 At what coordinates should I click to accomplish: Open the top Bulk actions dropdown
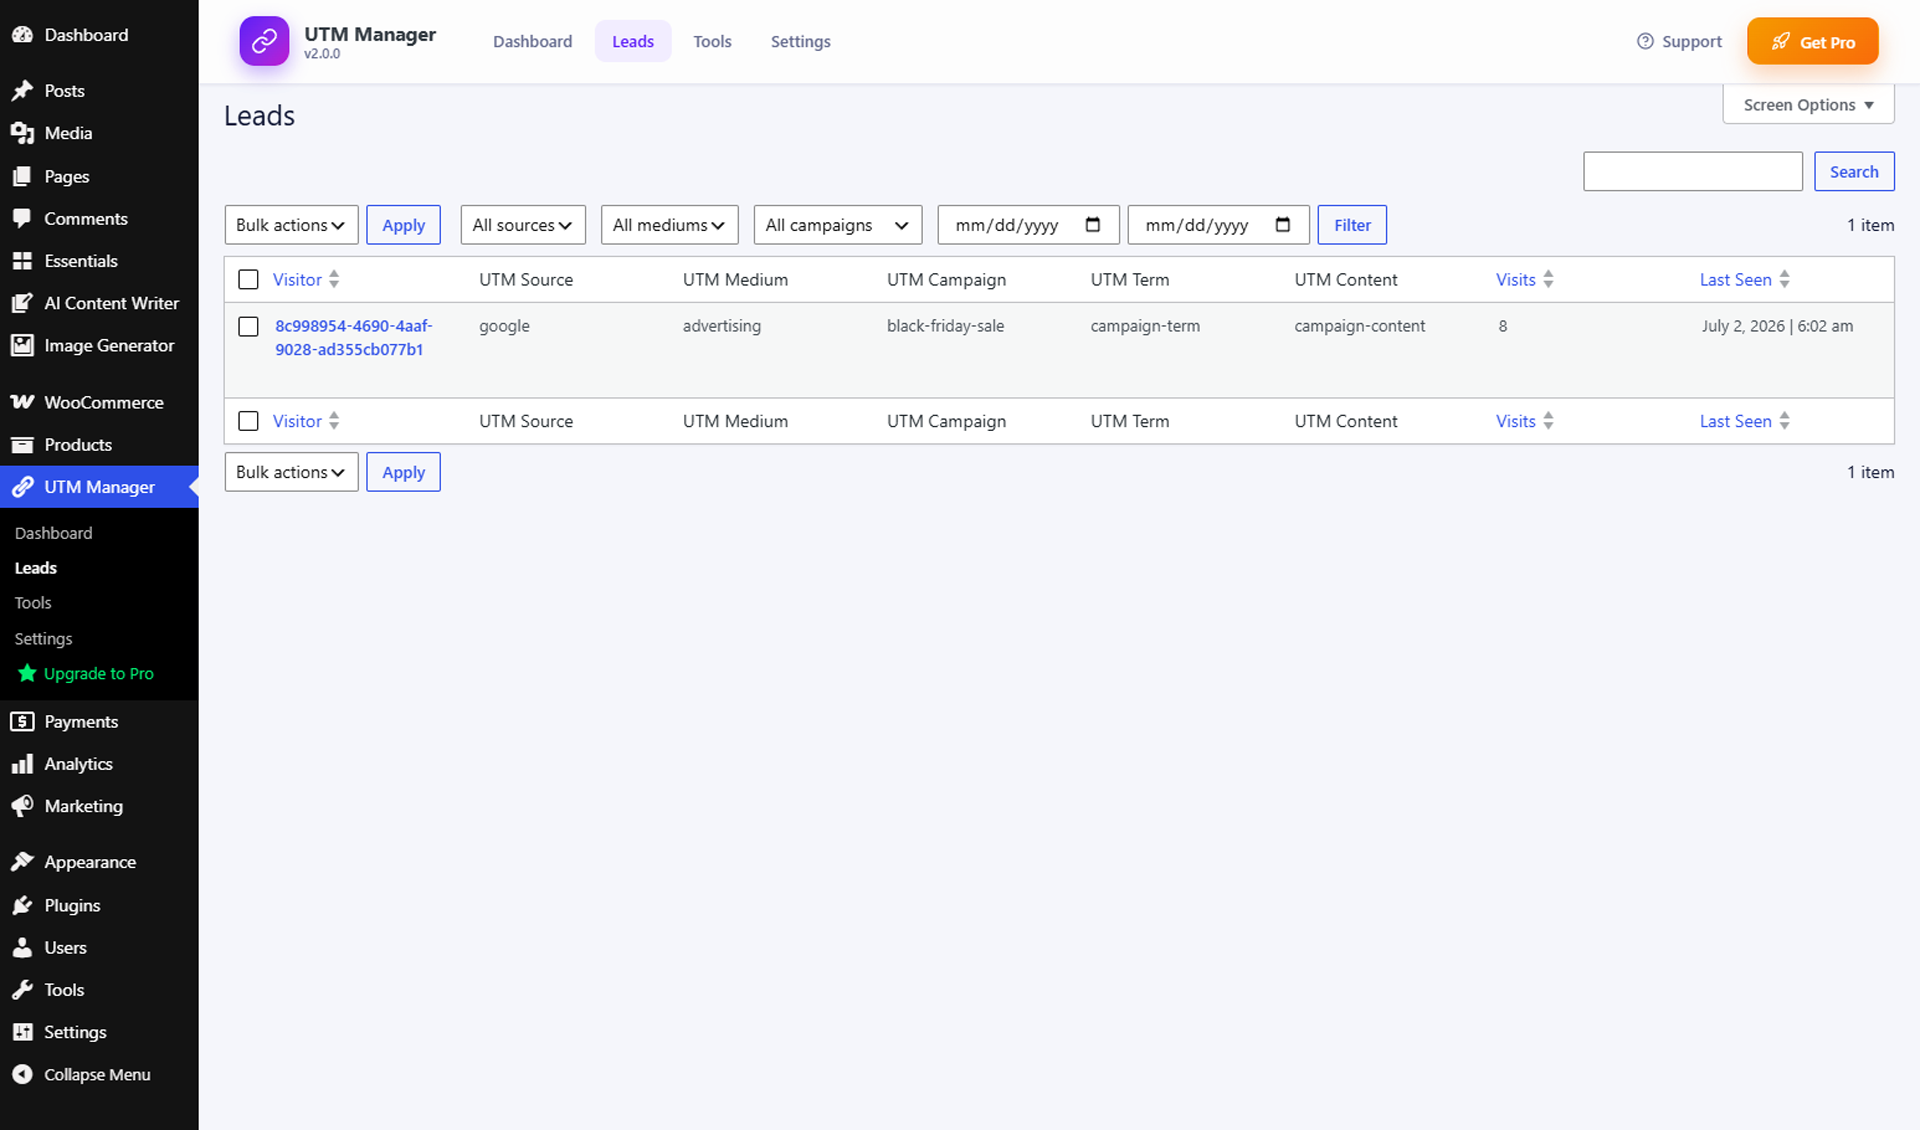(x=291, y=225)
